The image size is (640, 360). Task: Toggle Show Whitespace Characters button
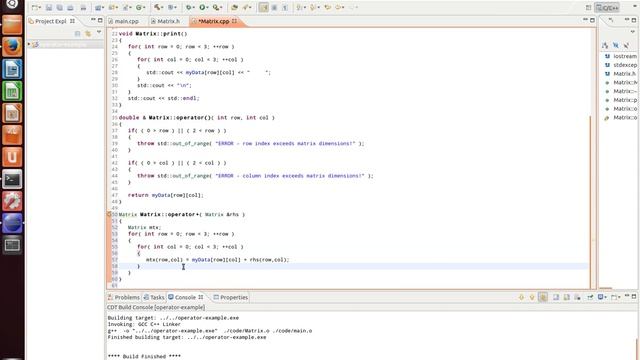[x=285, y=7]
